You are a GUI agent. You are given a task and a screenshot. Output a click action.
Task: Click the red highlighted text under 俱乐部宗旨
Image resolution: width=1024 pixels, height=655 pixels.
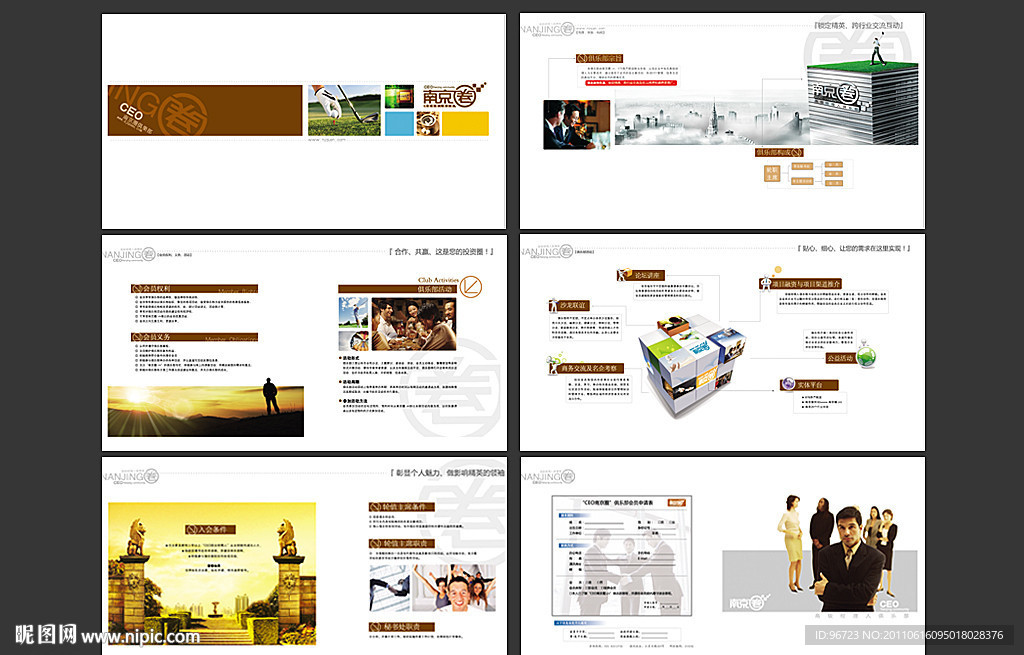click(x=631, y=83)
